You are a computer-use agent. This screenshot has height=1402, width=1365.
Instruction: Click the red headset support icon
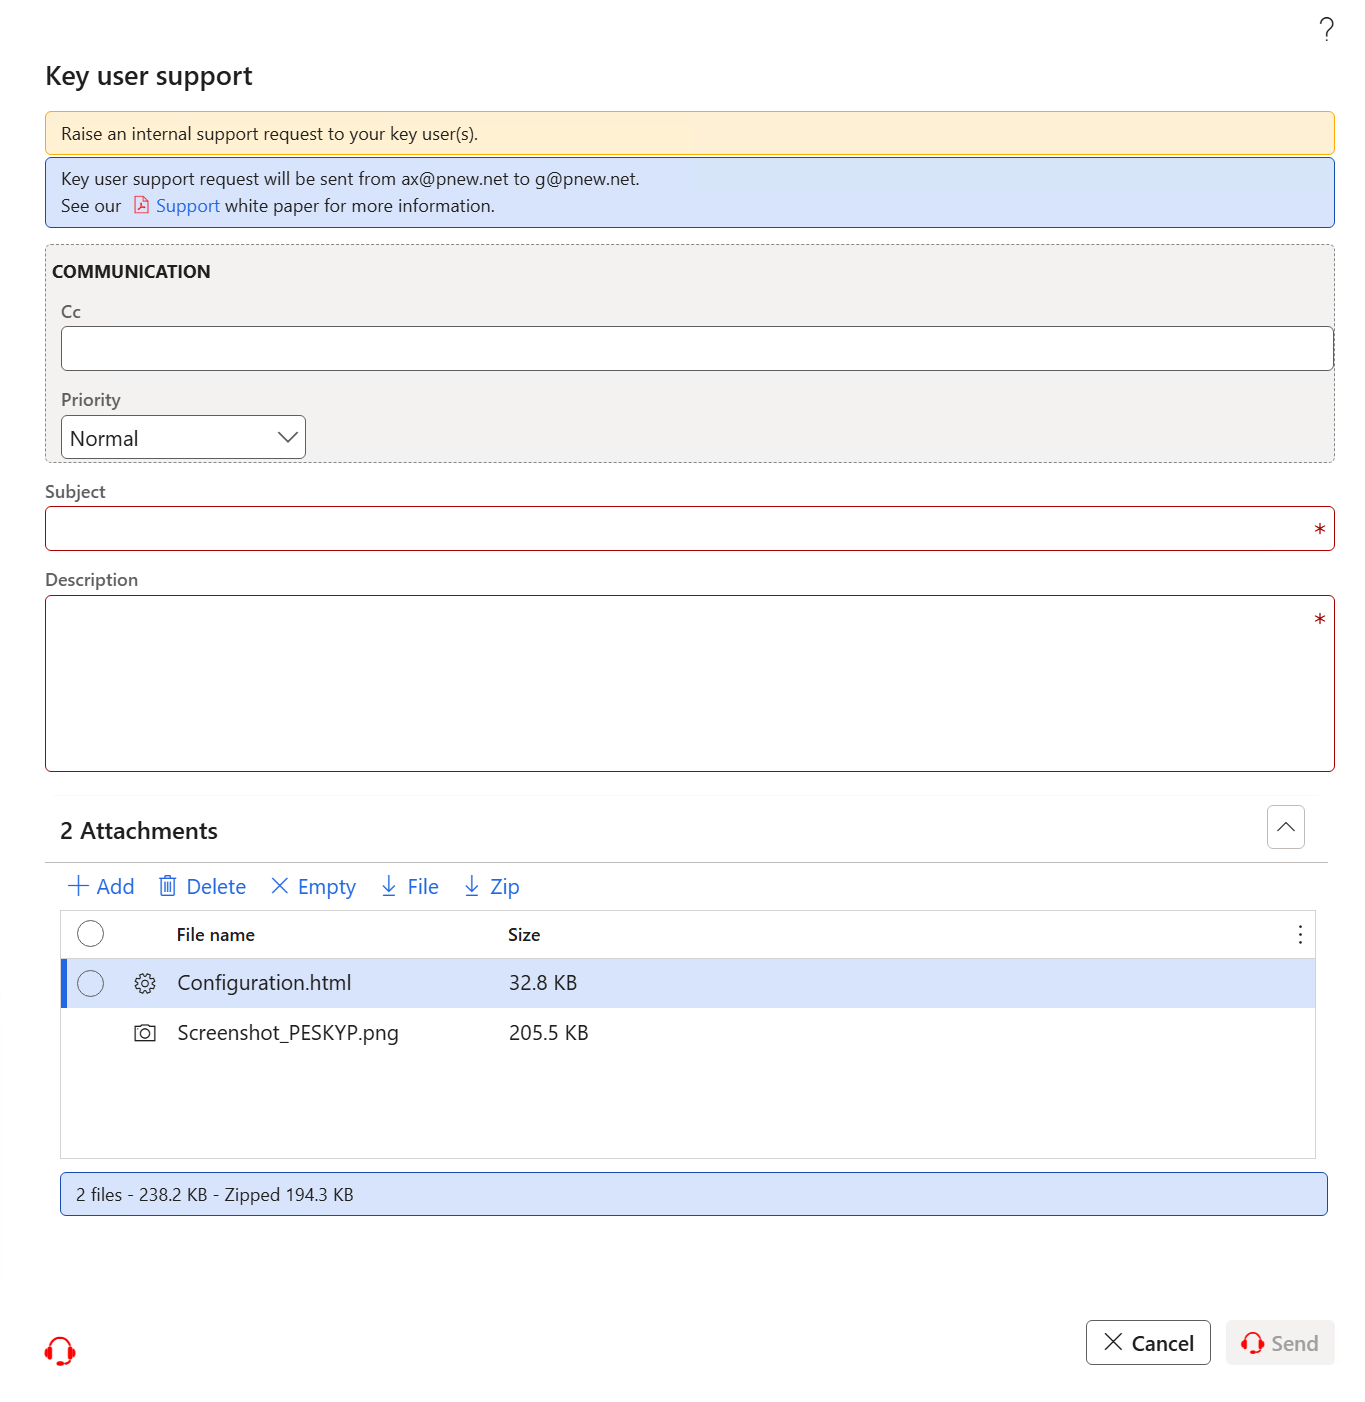point(60,1352)
